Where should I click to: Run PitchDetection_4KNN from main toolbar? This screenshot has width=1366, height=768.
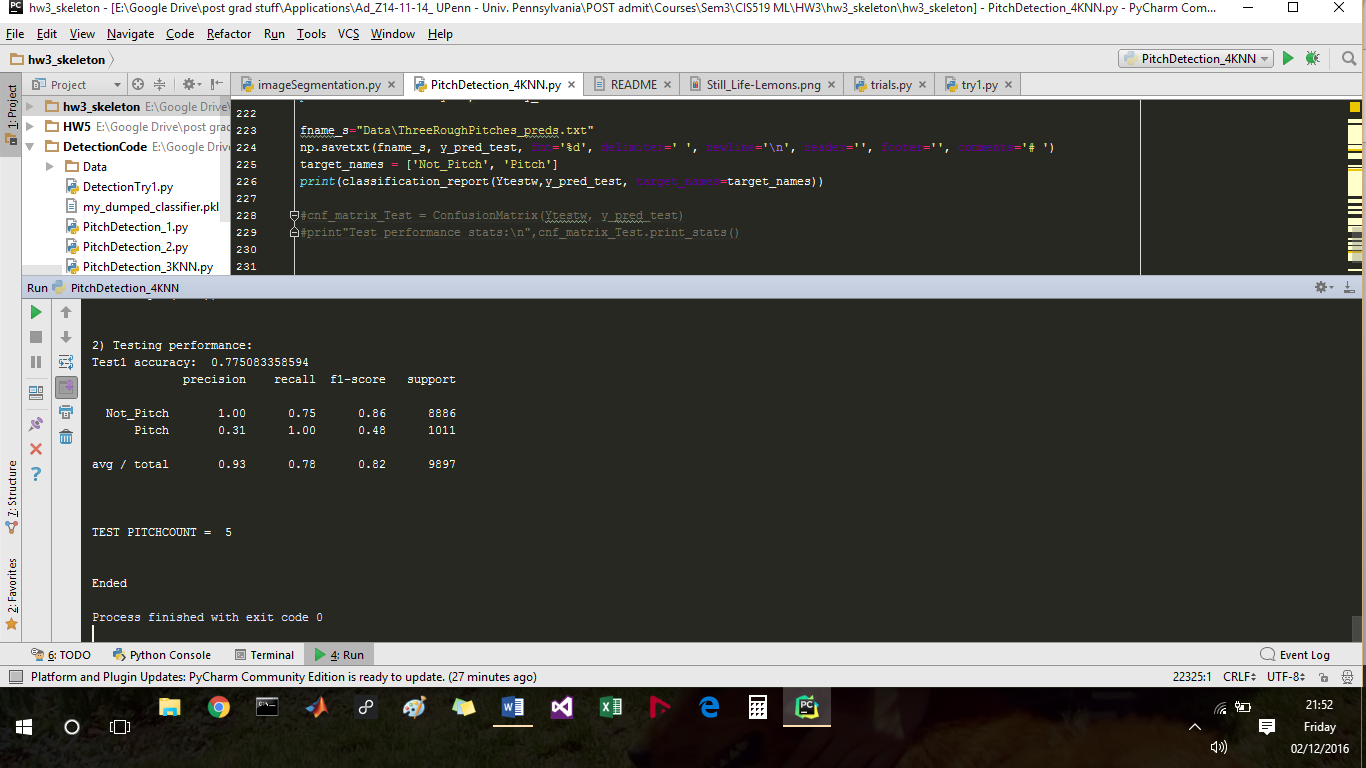(x=1288, y=59)
